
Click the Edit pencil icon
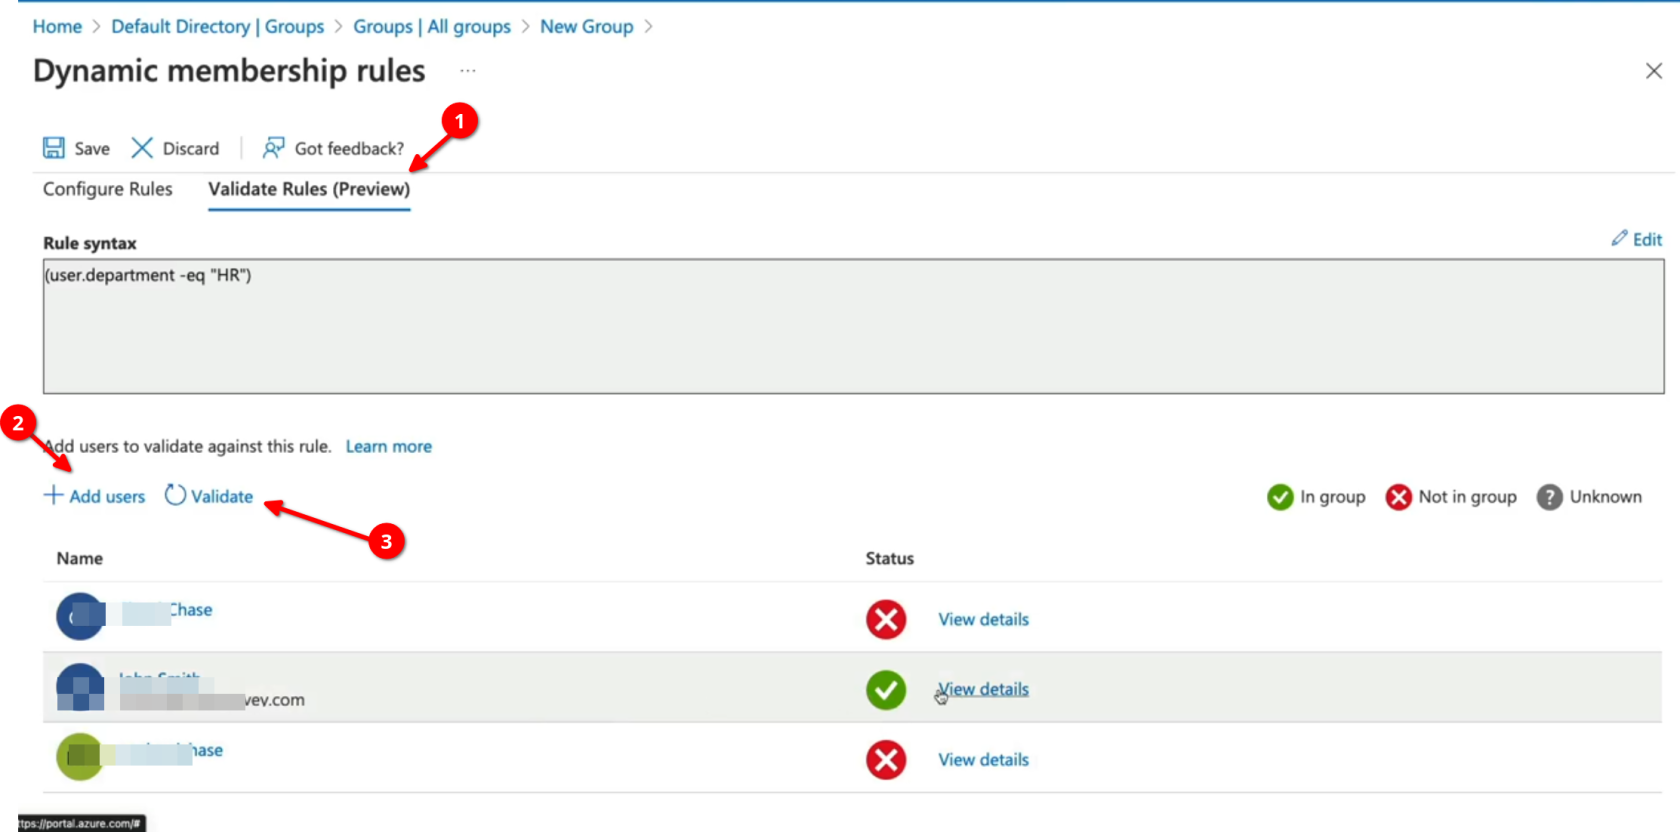(x=1619, y=238)
